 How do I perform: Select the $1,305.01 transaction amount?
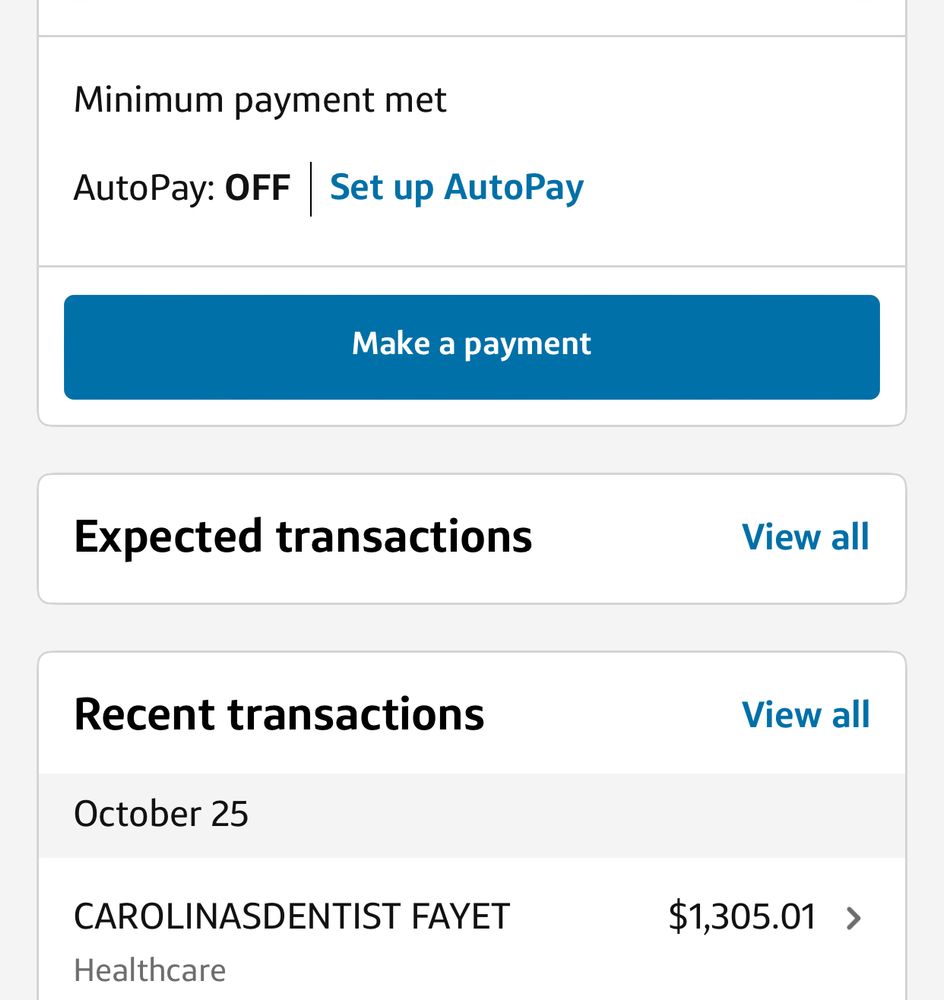click(741, 915)
